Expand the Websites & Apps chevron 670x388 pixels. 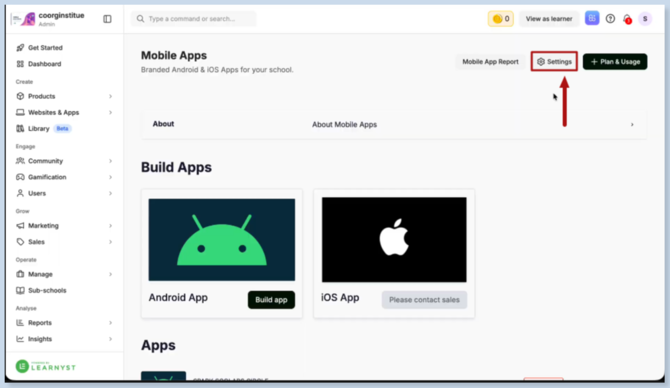[x=110, y=112]
